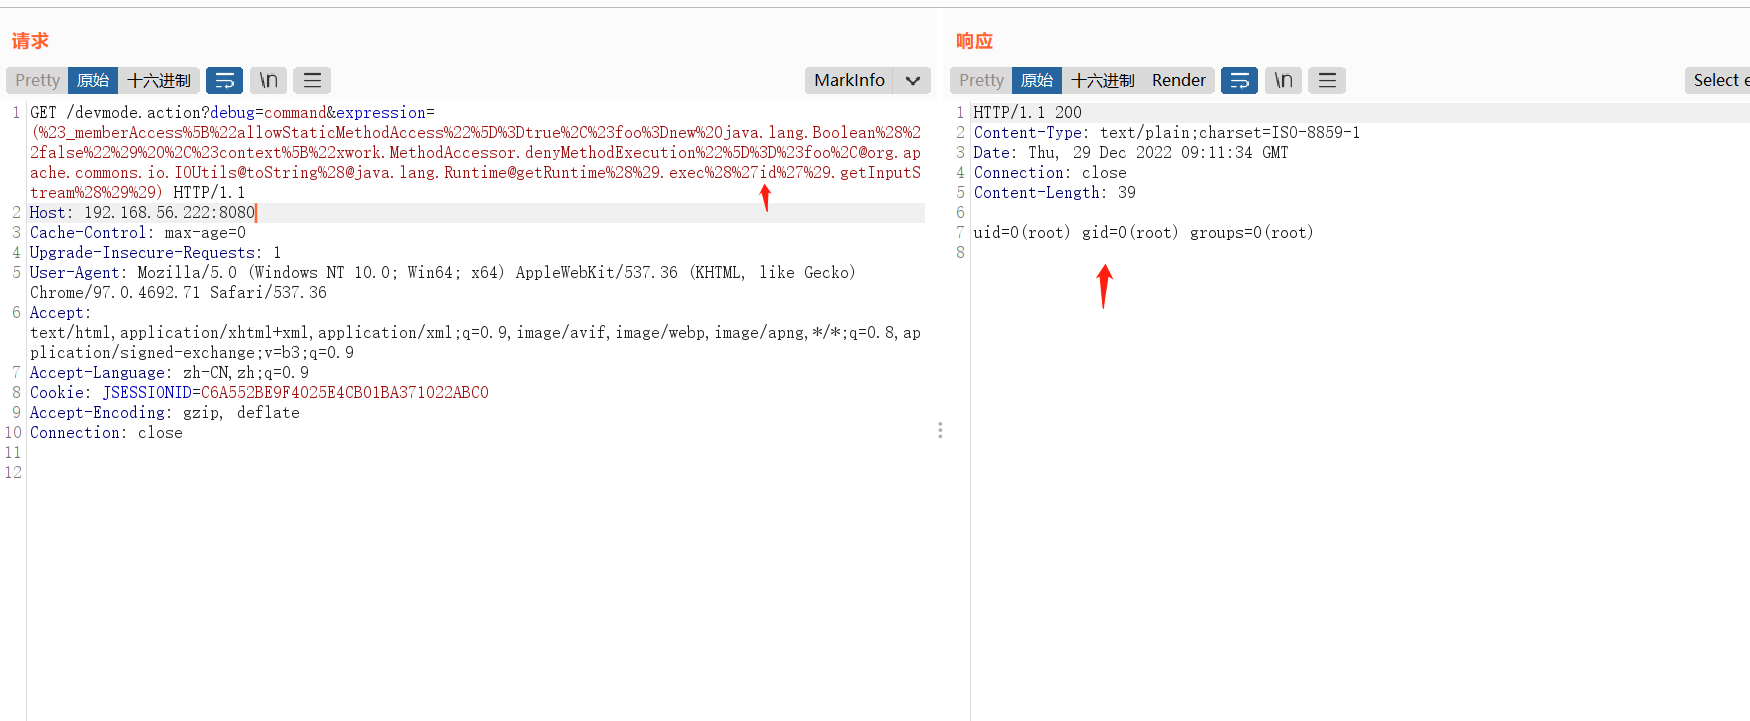This screenshot has width=1750, height=721.
Task: Toggle show non-printable \n in response panel
Action: tap(1283, 80)
